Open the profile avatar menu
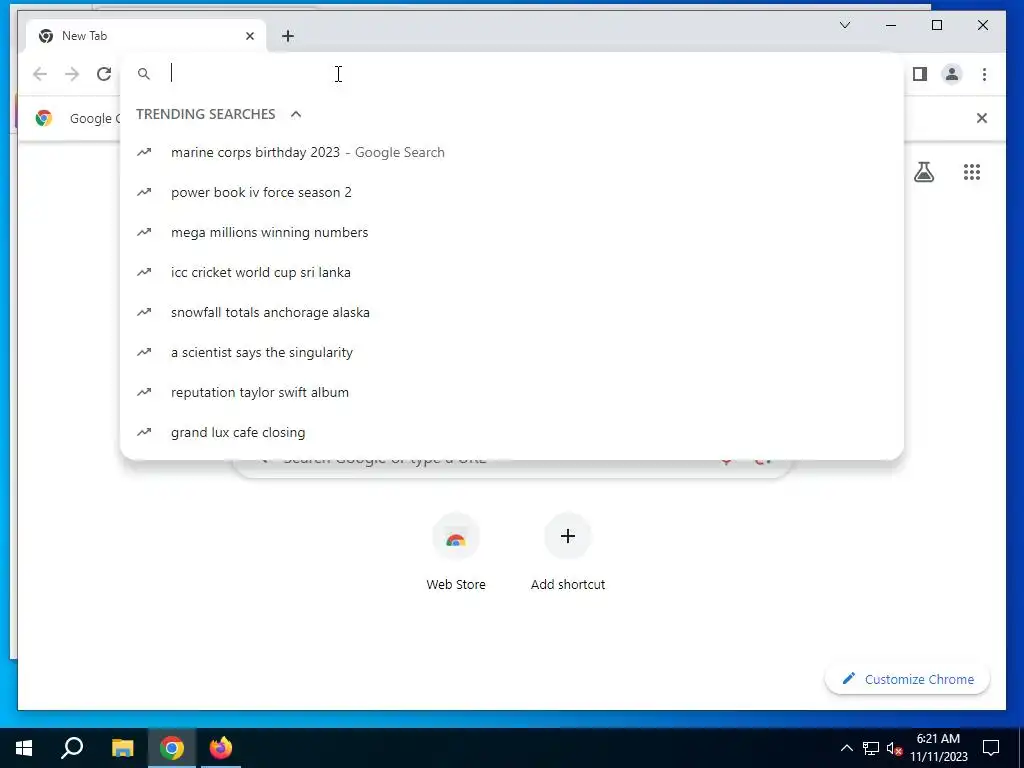This screenshot has width=1024, height=768. coord(952,74)
